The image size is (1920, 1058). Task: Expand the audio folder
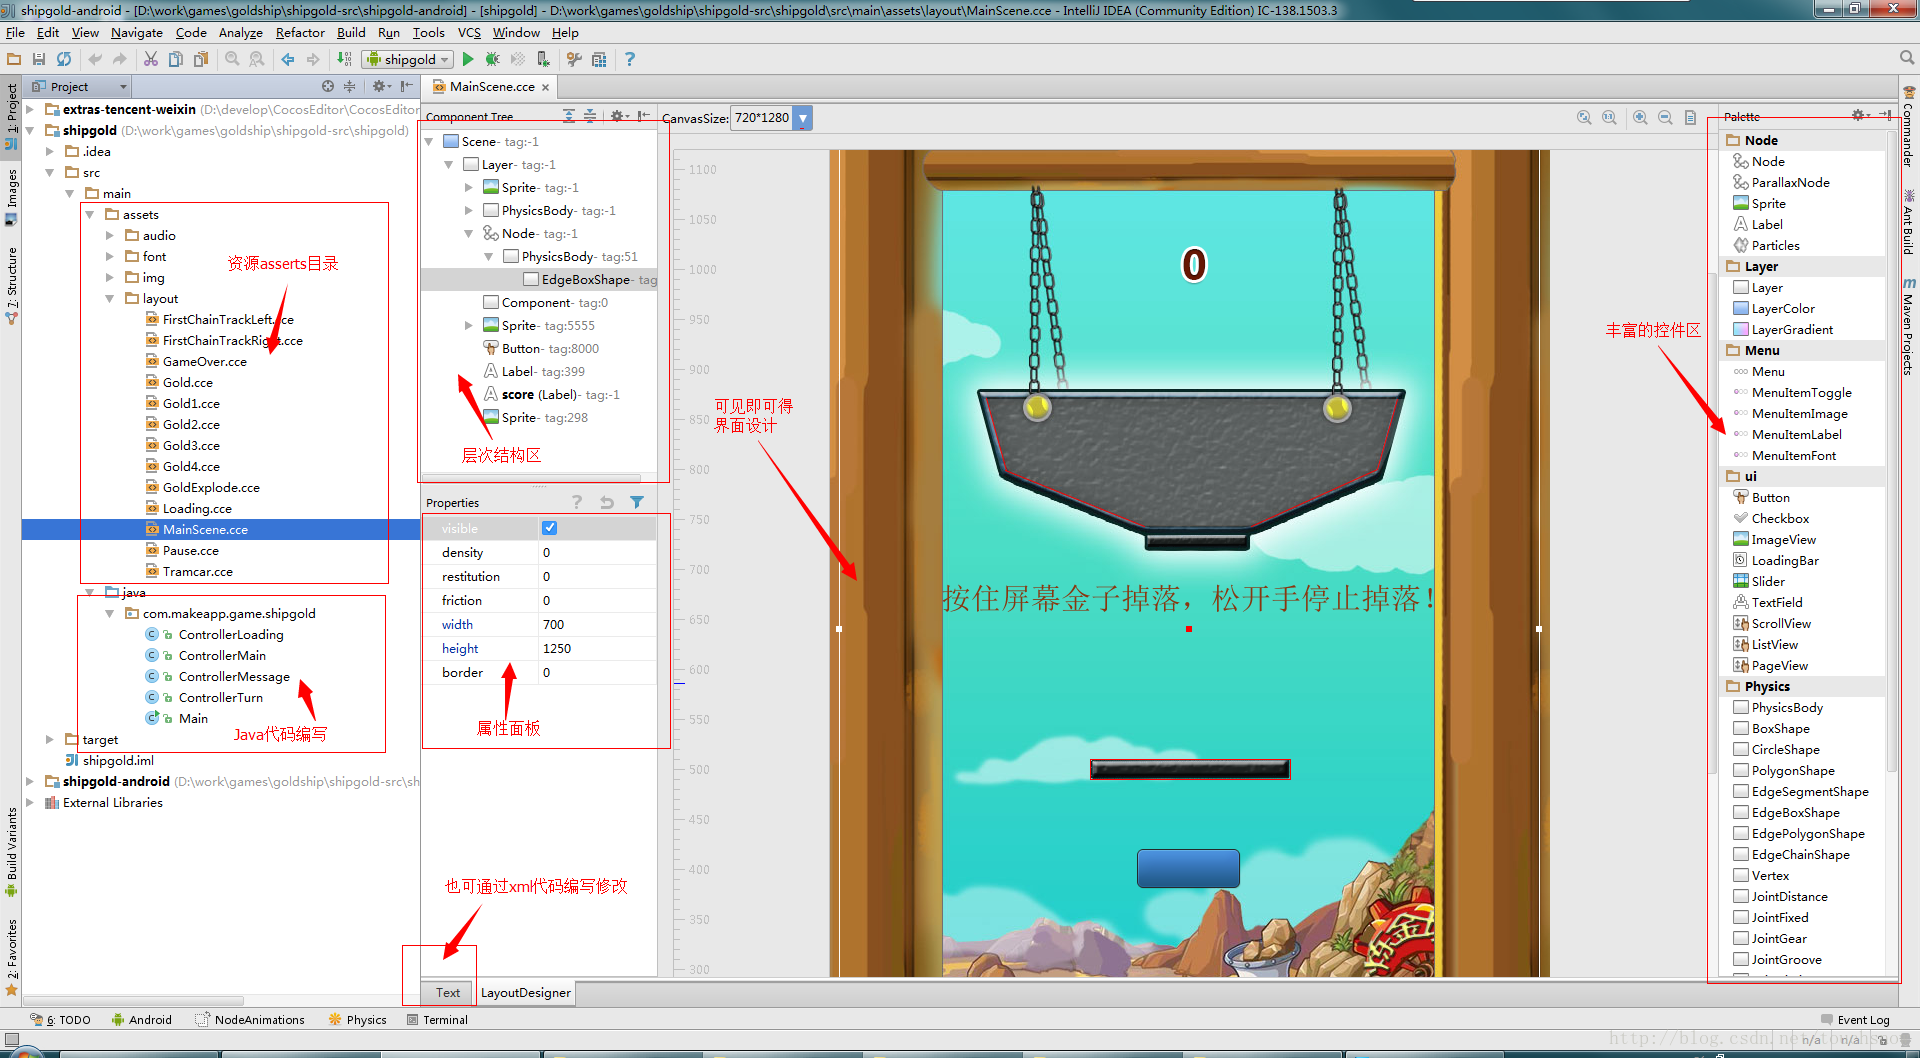[110, 235]
